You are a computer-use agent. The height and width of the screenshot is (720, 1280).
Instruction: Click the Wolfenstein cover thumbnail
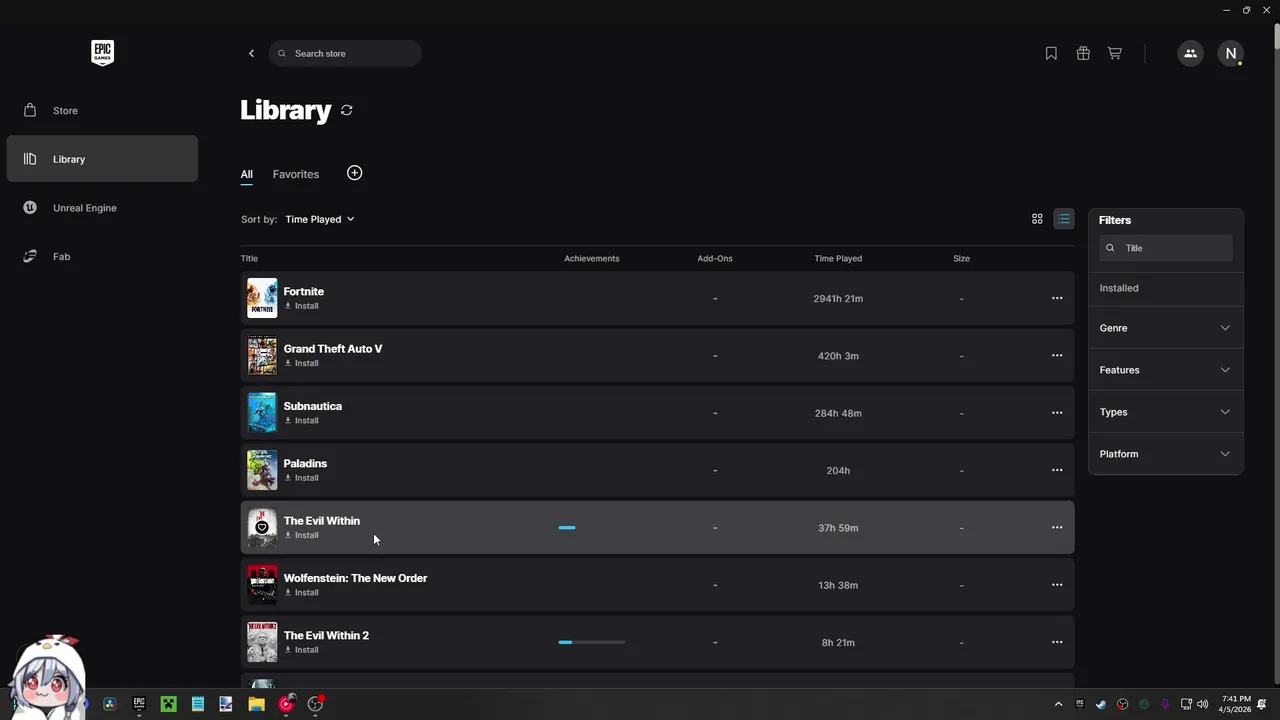(x=262, y=585)
